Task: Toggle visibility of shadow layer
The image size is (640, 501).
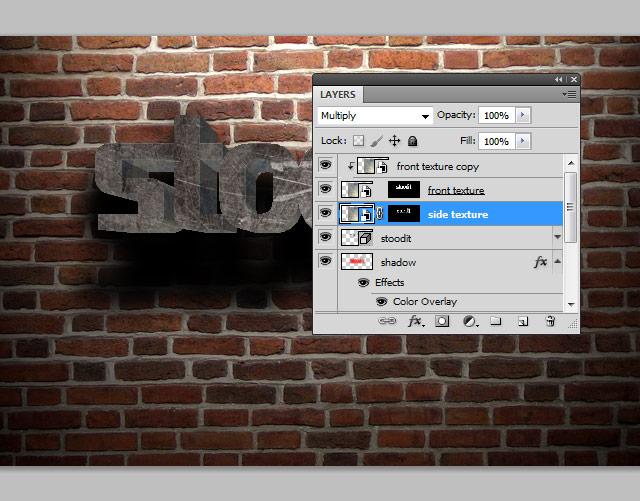Action: pyautogui.click(x=325, y=261)
